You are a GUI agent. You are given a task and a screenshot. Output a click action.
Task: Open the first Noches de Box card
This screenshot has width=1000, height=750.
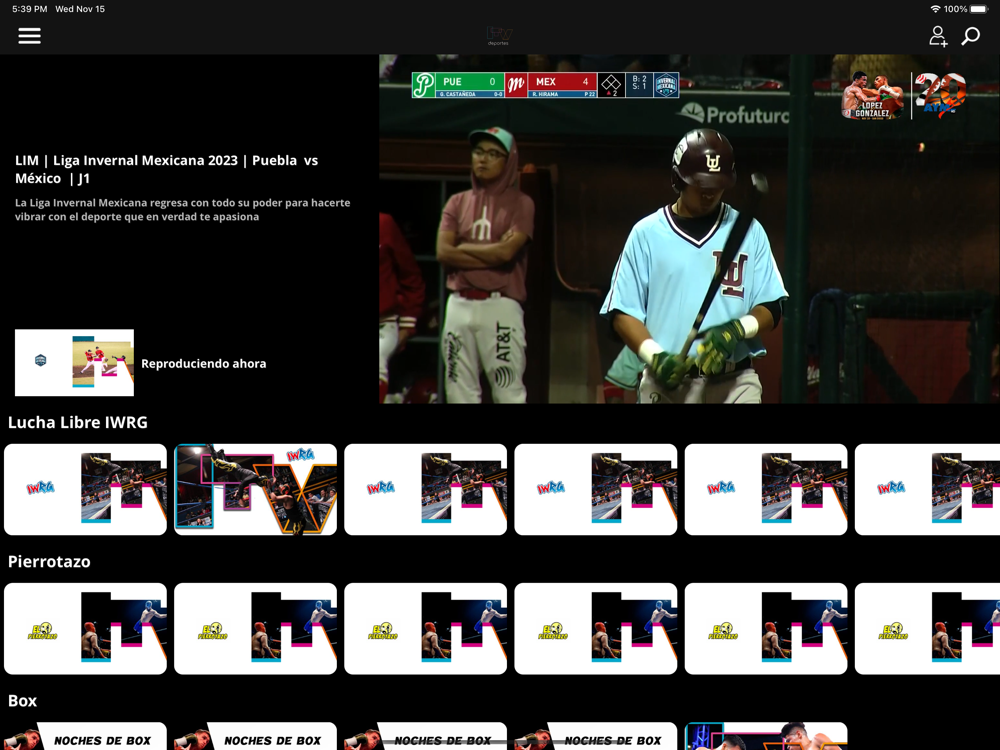[x=85, y=736]
